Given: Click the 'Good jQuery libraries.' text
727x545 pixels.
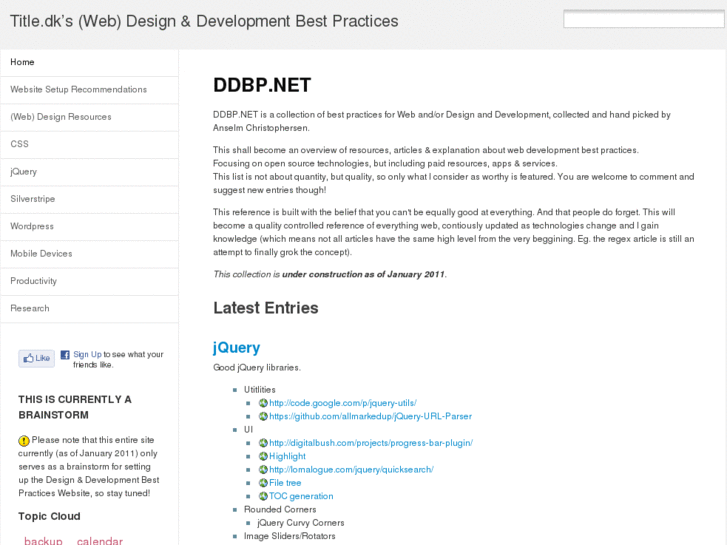Looking at the screenshot, I should [x=257, y=367].
